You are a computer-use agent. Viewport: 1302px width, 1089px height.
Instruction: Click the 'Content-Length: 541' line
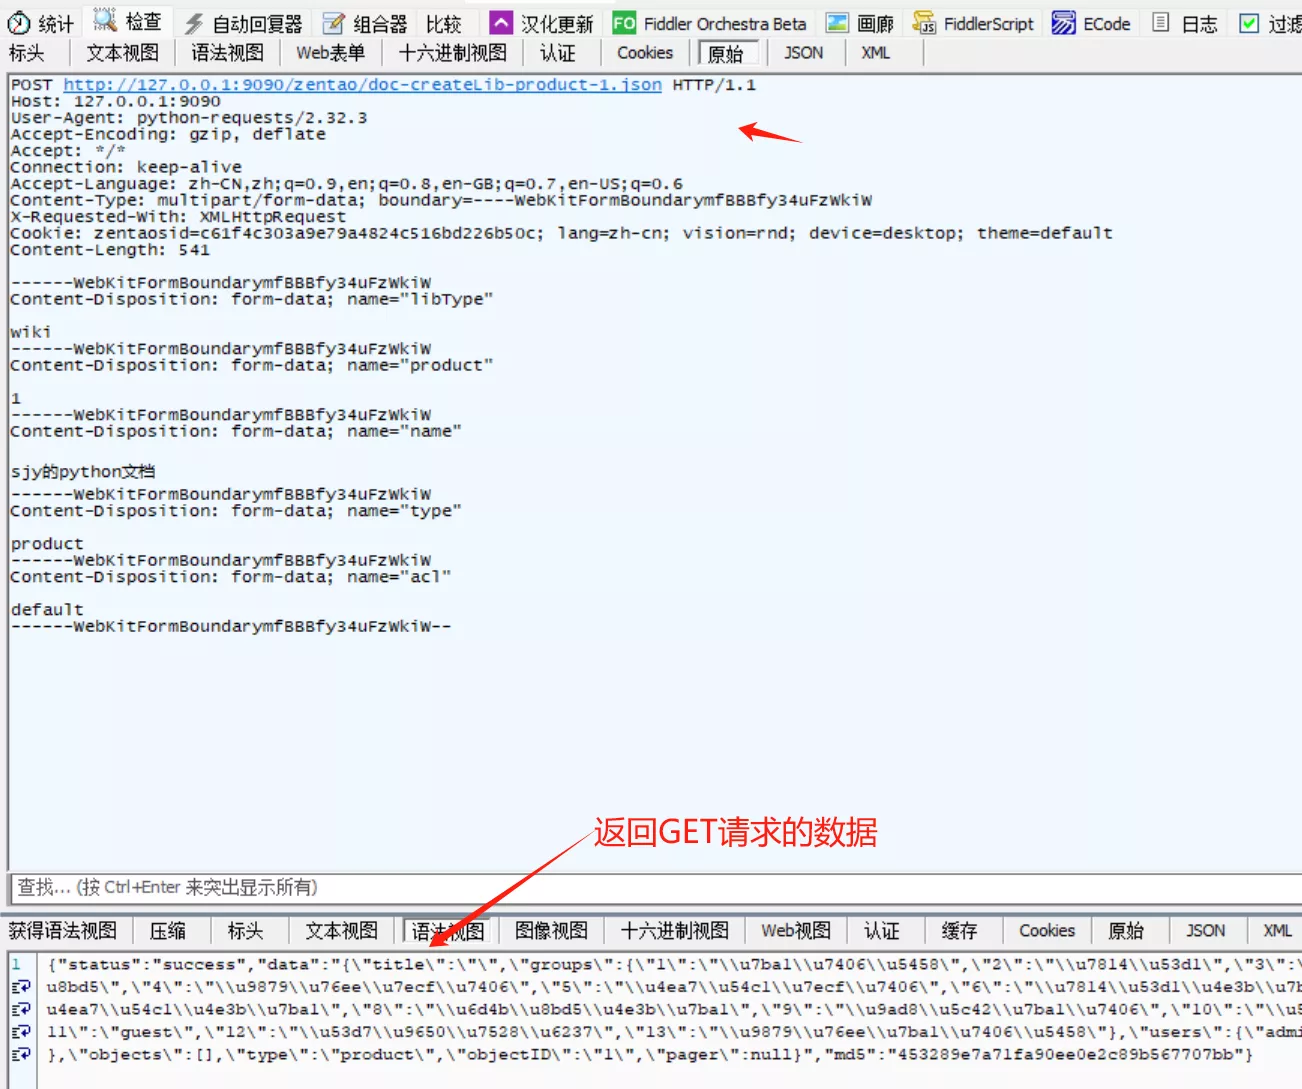[x=110, y=250]
